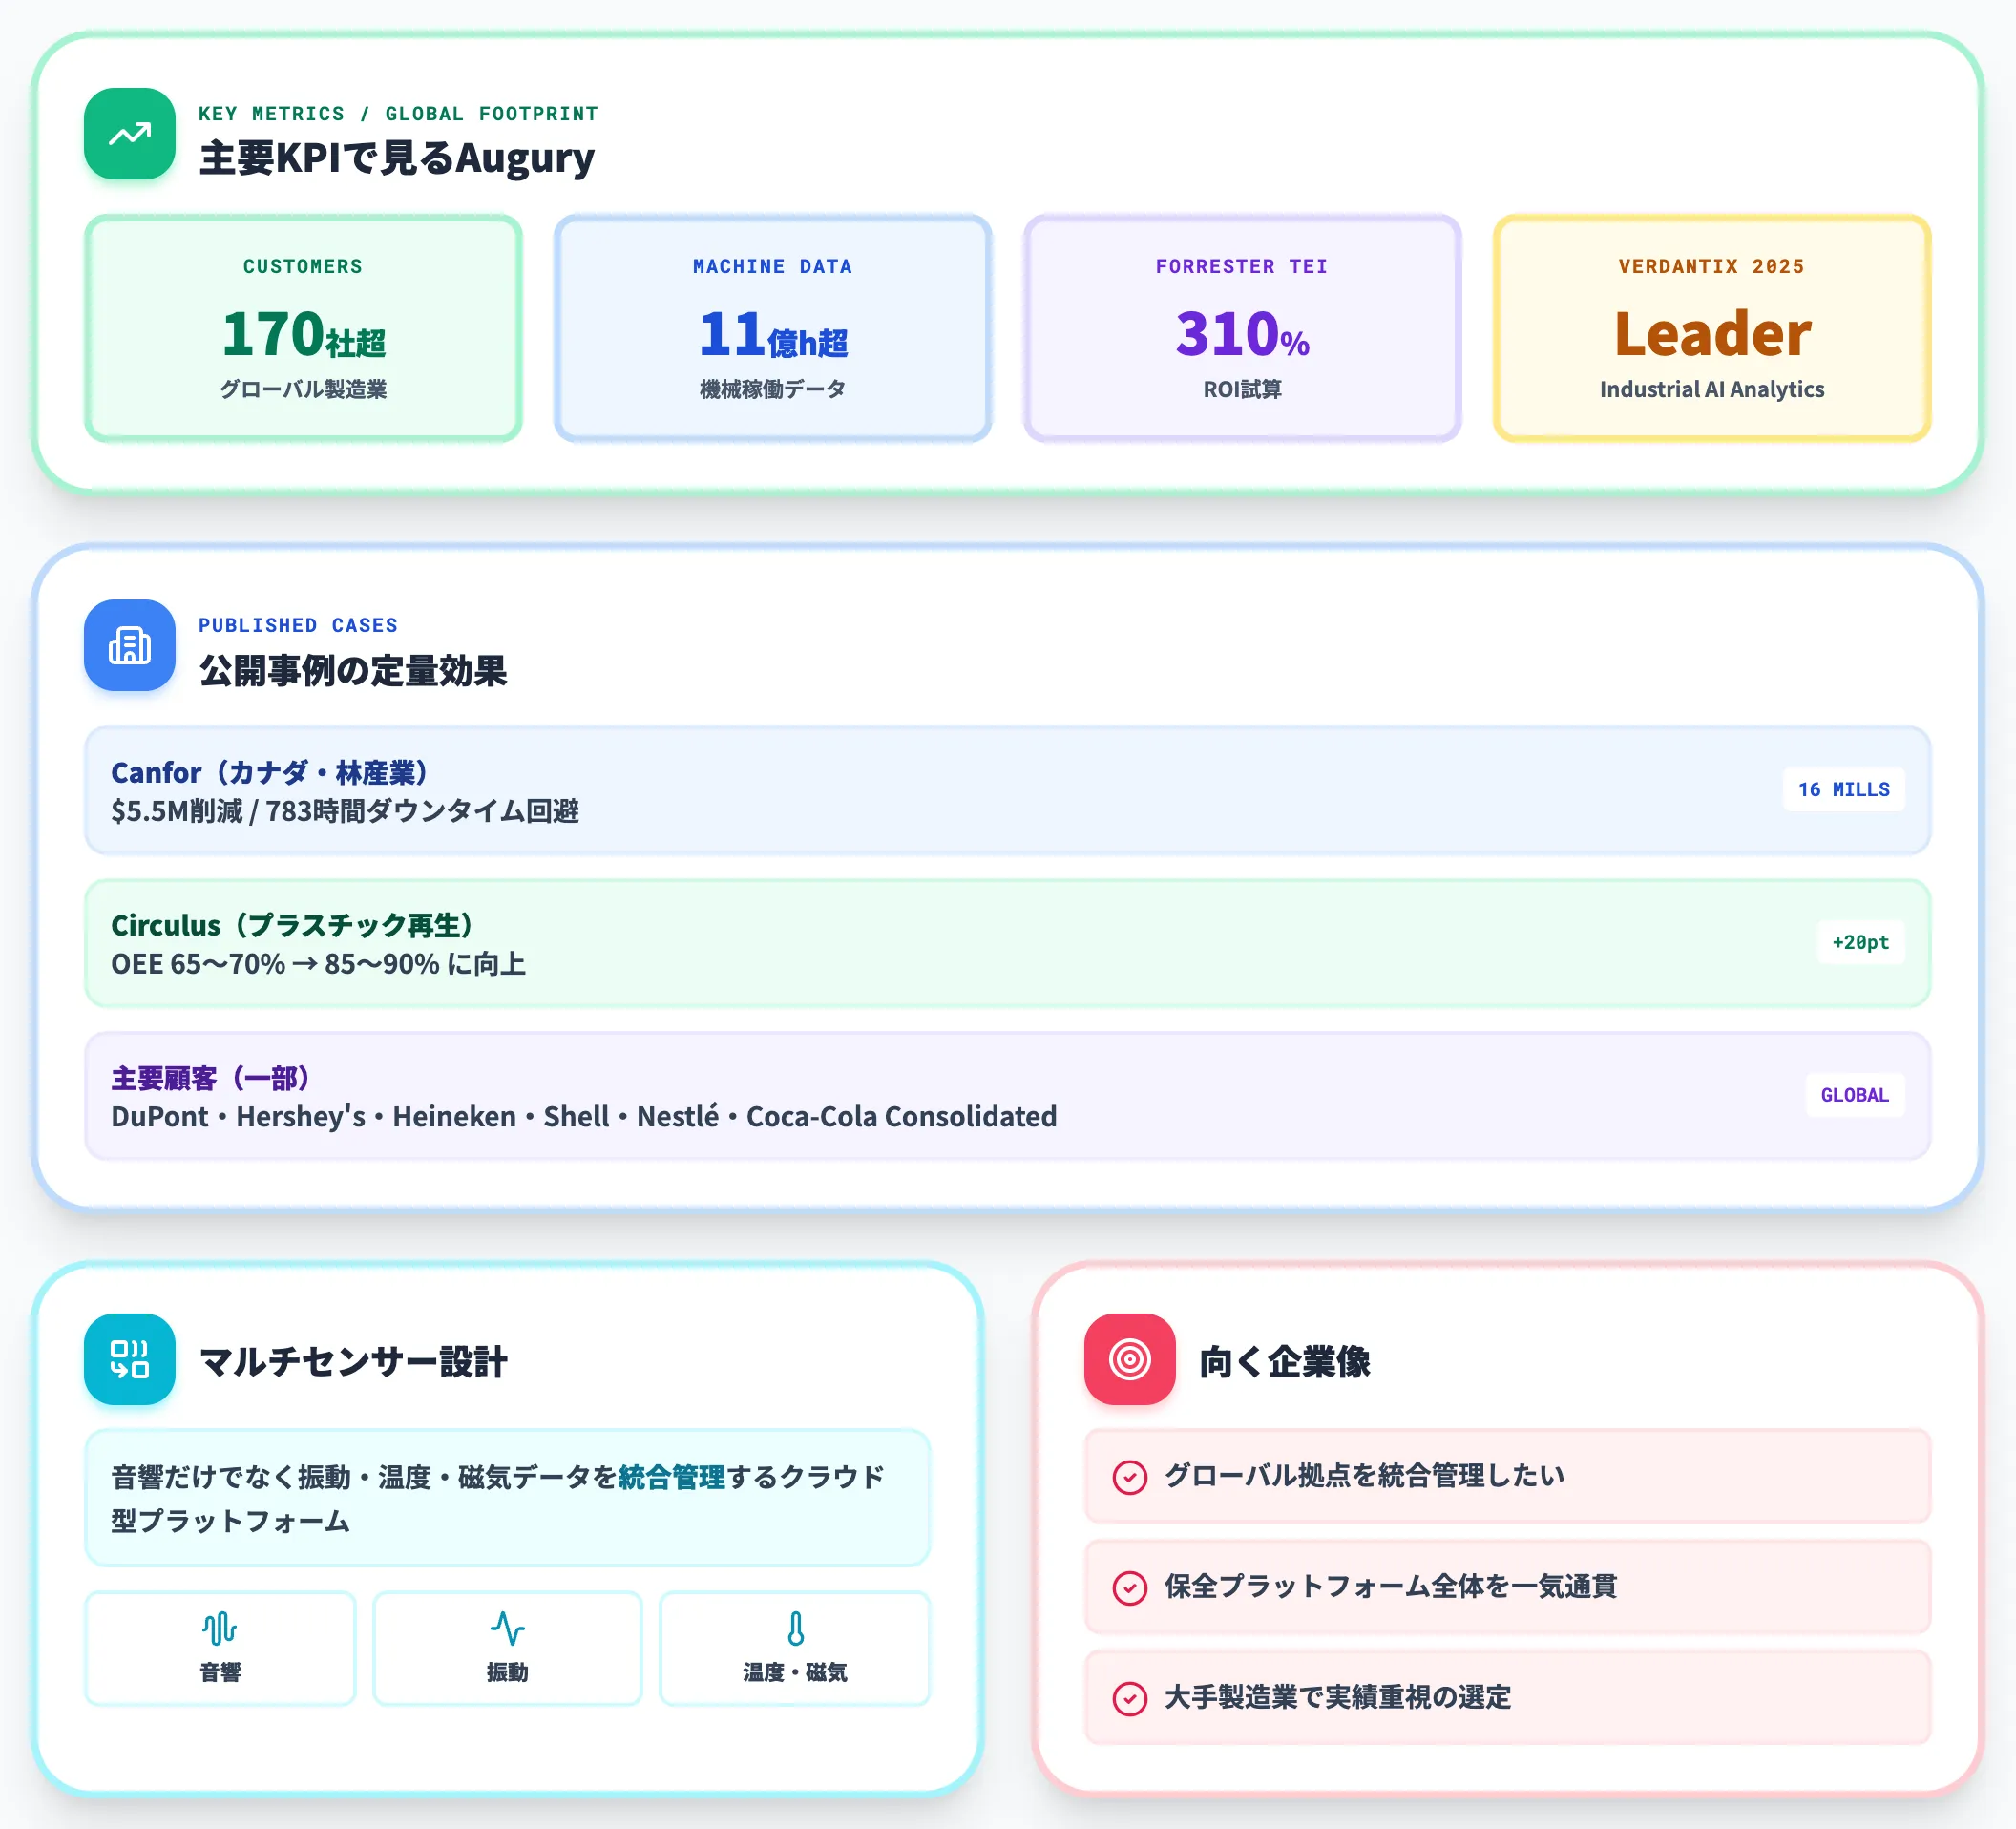
Task: Click the thermometer icon
Action: (795, 1629)
